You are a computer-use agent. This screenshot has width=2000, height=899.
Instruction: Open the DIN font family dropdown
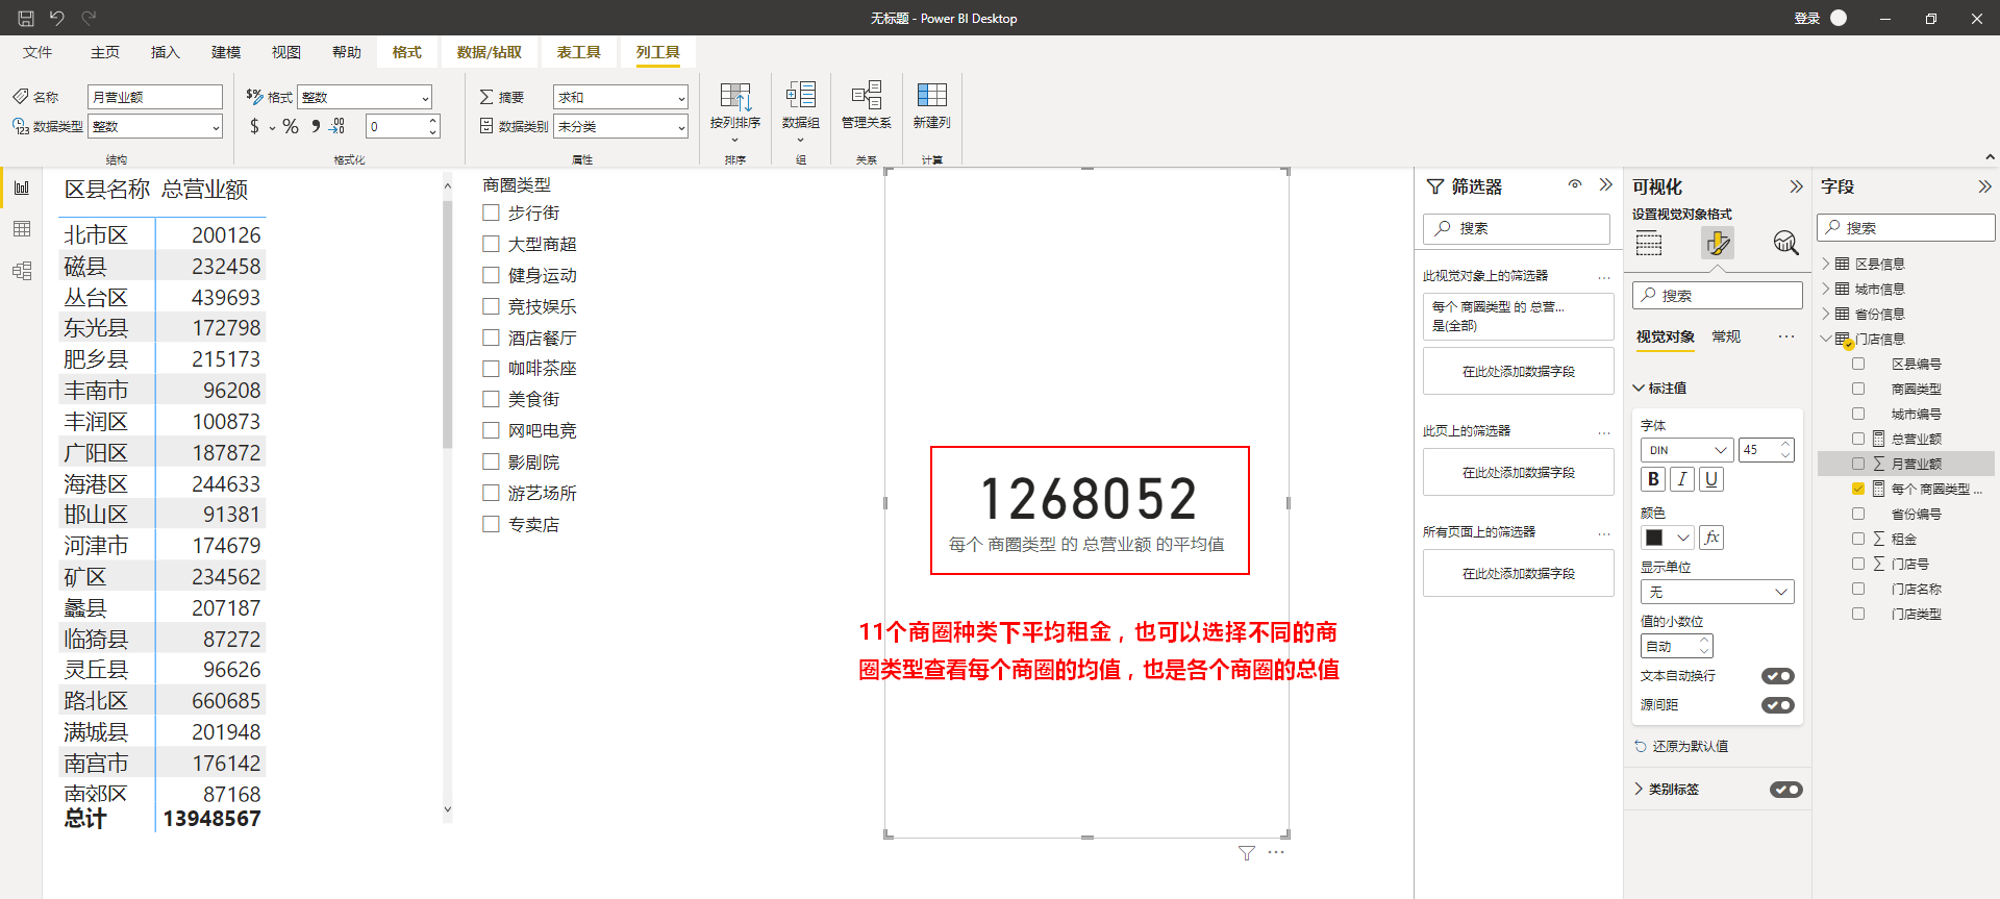coord(1686,450)
